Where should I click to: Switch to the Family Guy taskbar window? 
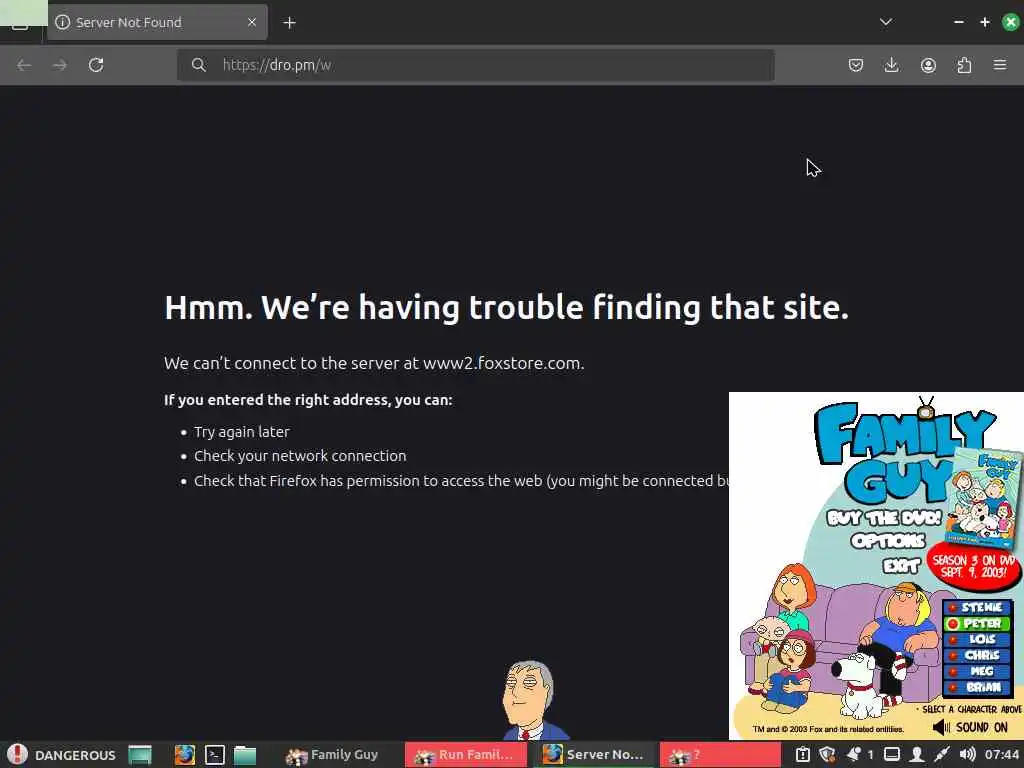(x=333, y=755)
